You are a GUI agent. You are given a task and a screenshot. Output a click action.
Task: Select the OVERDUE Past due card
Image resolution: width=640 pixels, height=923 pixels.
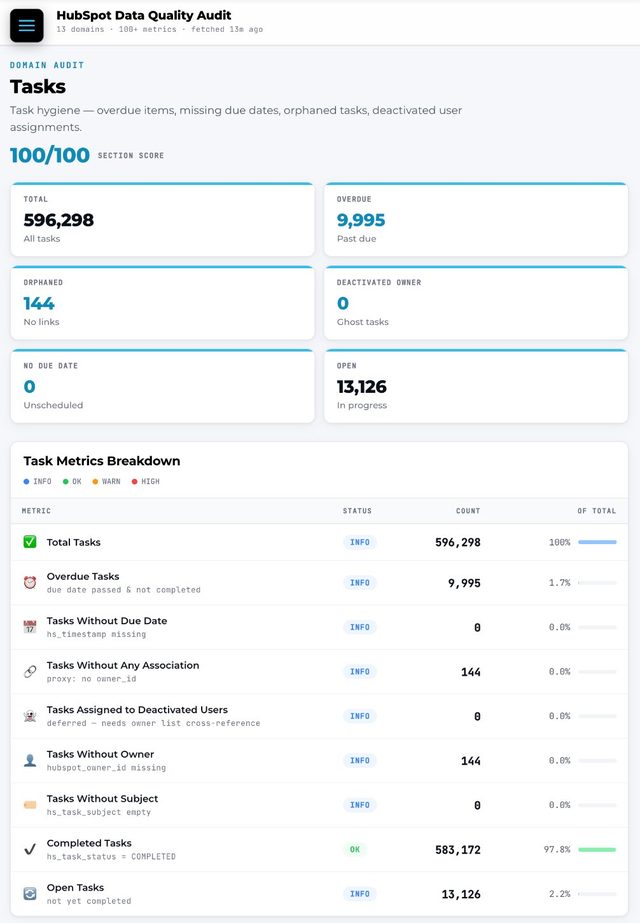[476, 220]
